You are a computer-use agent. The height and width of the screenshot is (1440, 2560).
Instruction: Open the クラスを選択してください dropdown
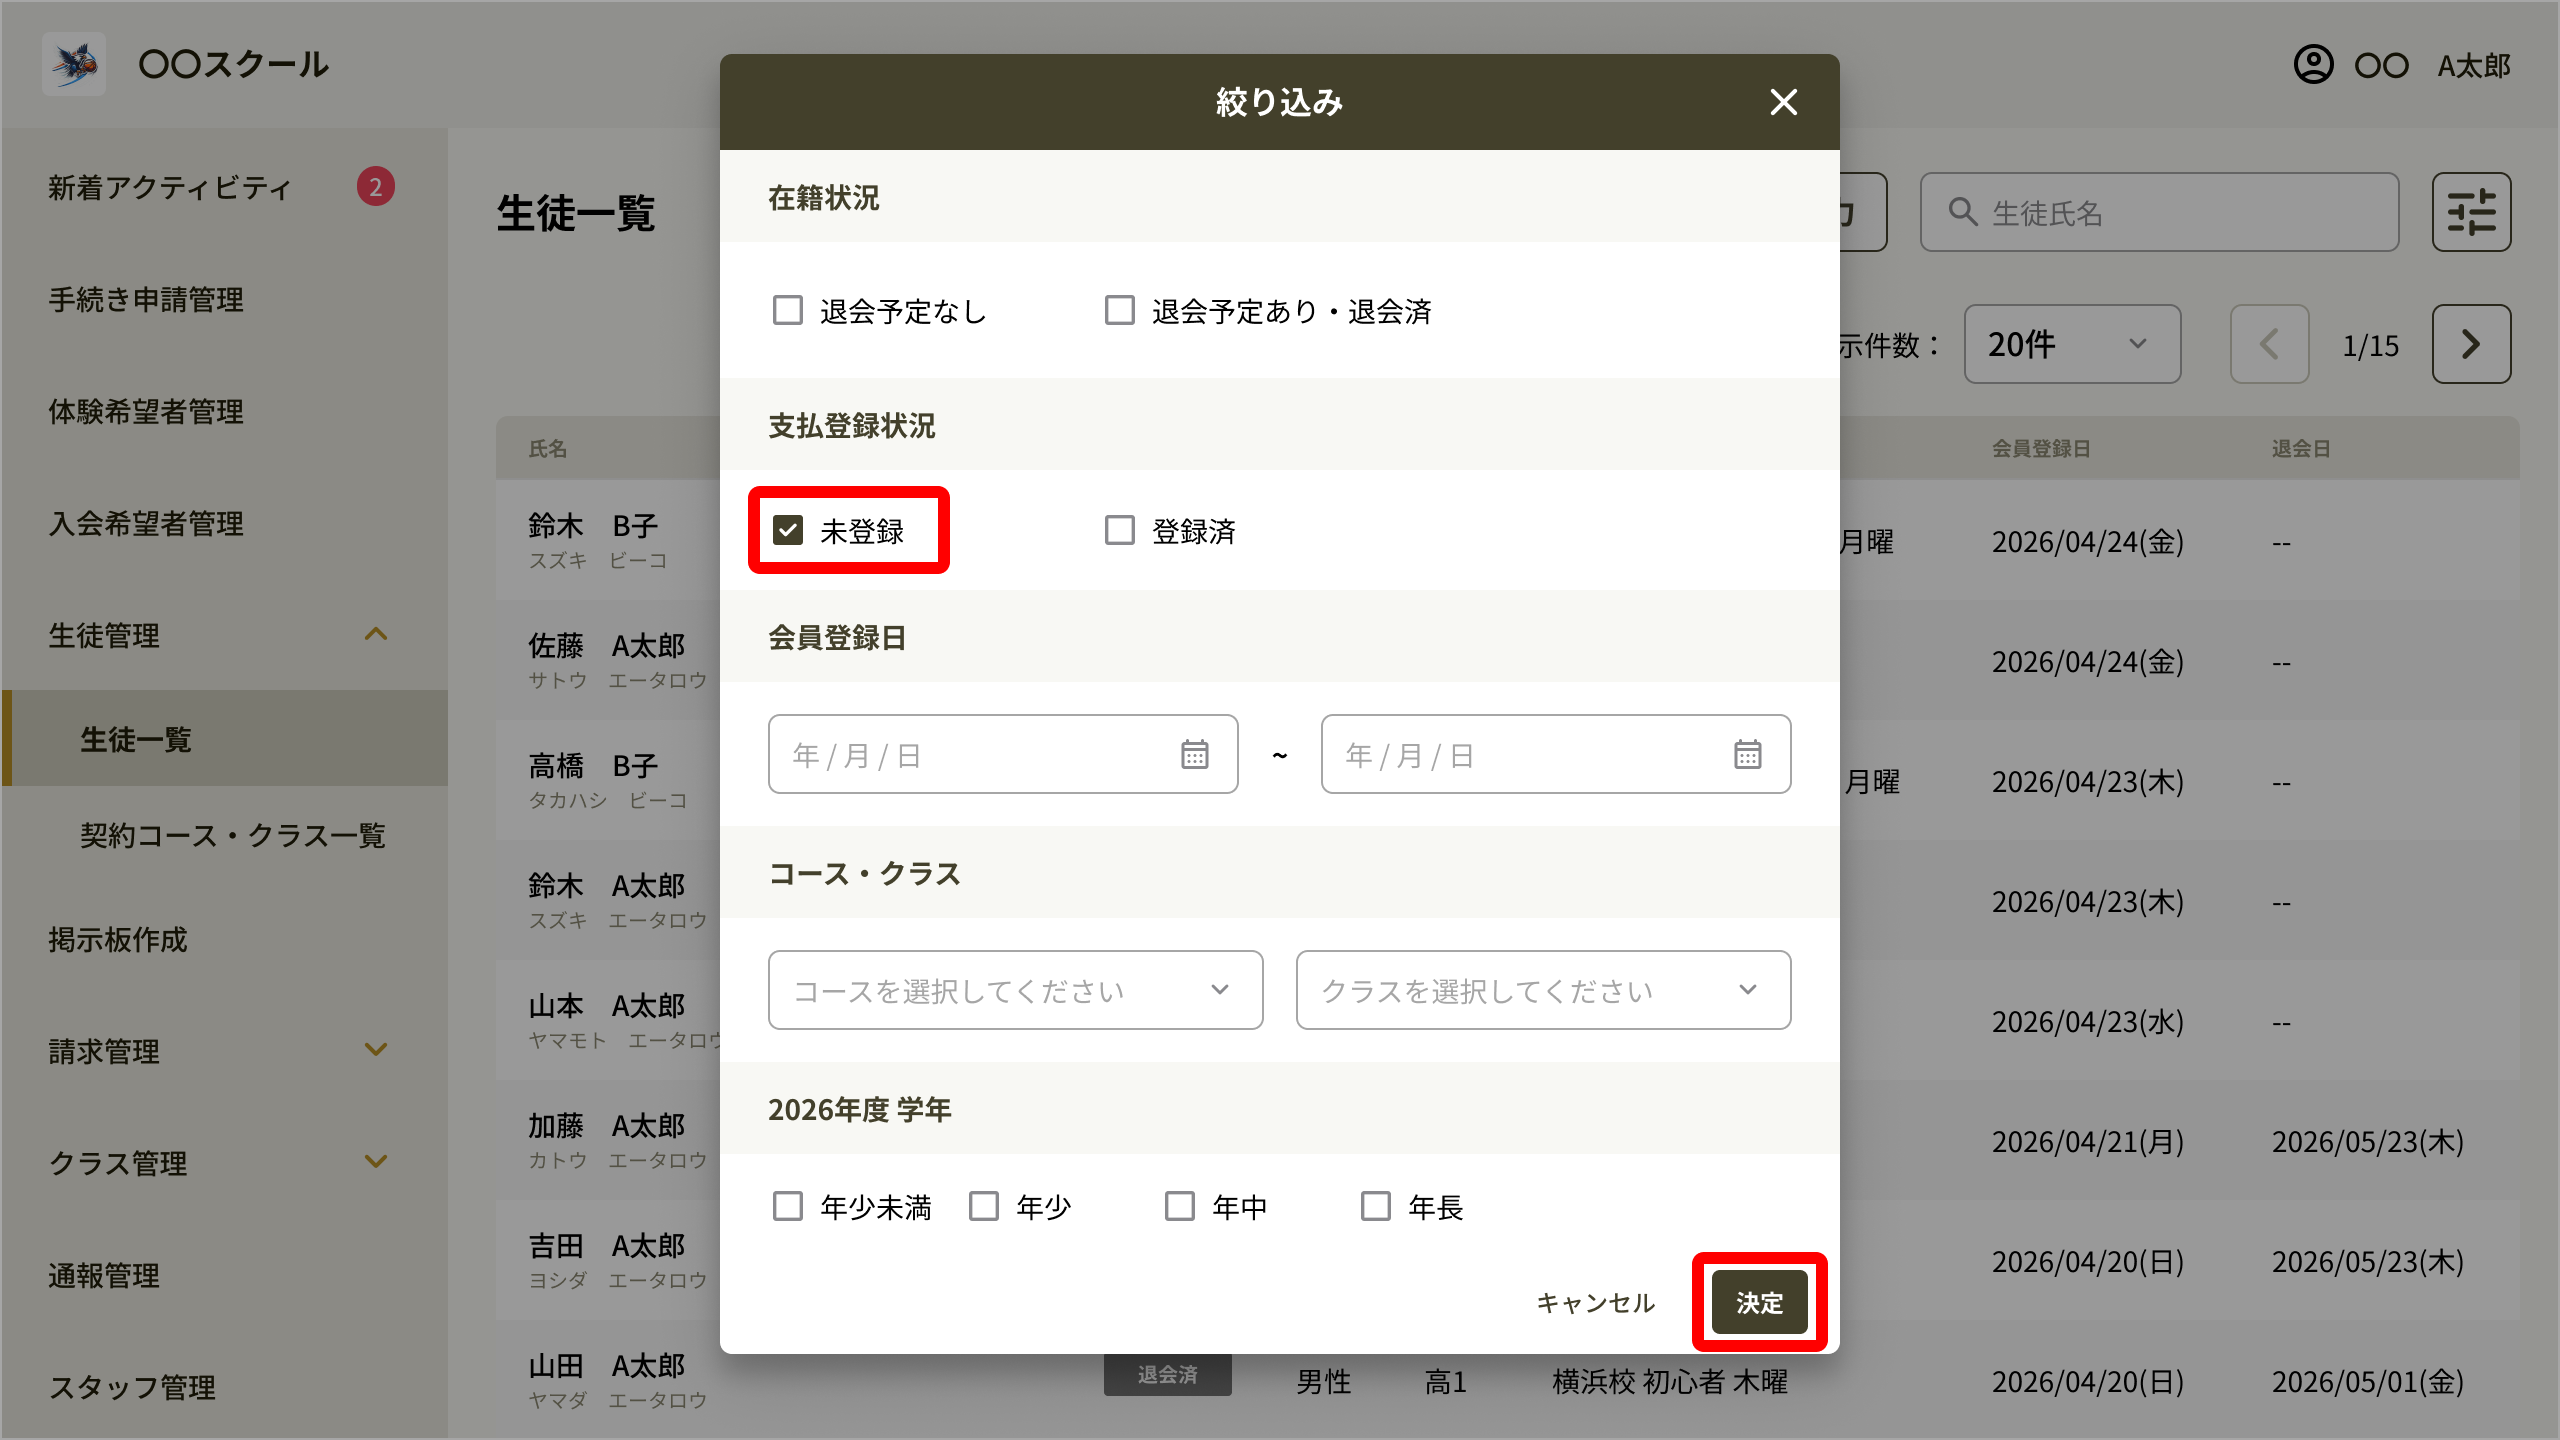tap(1543, 990)
